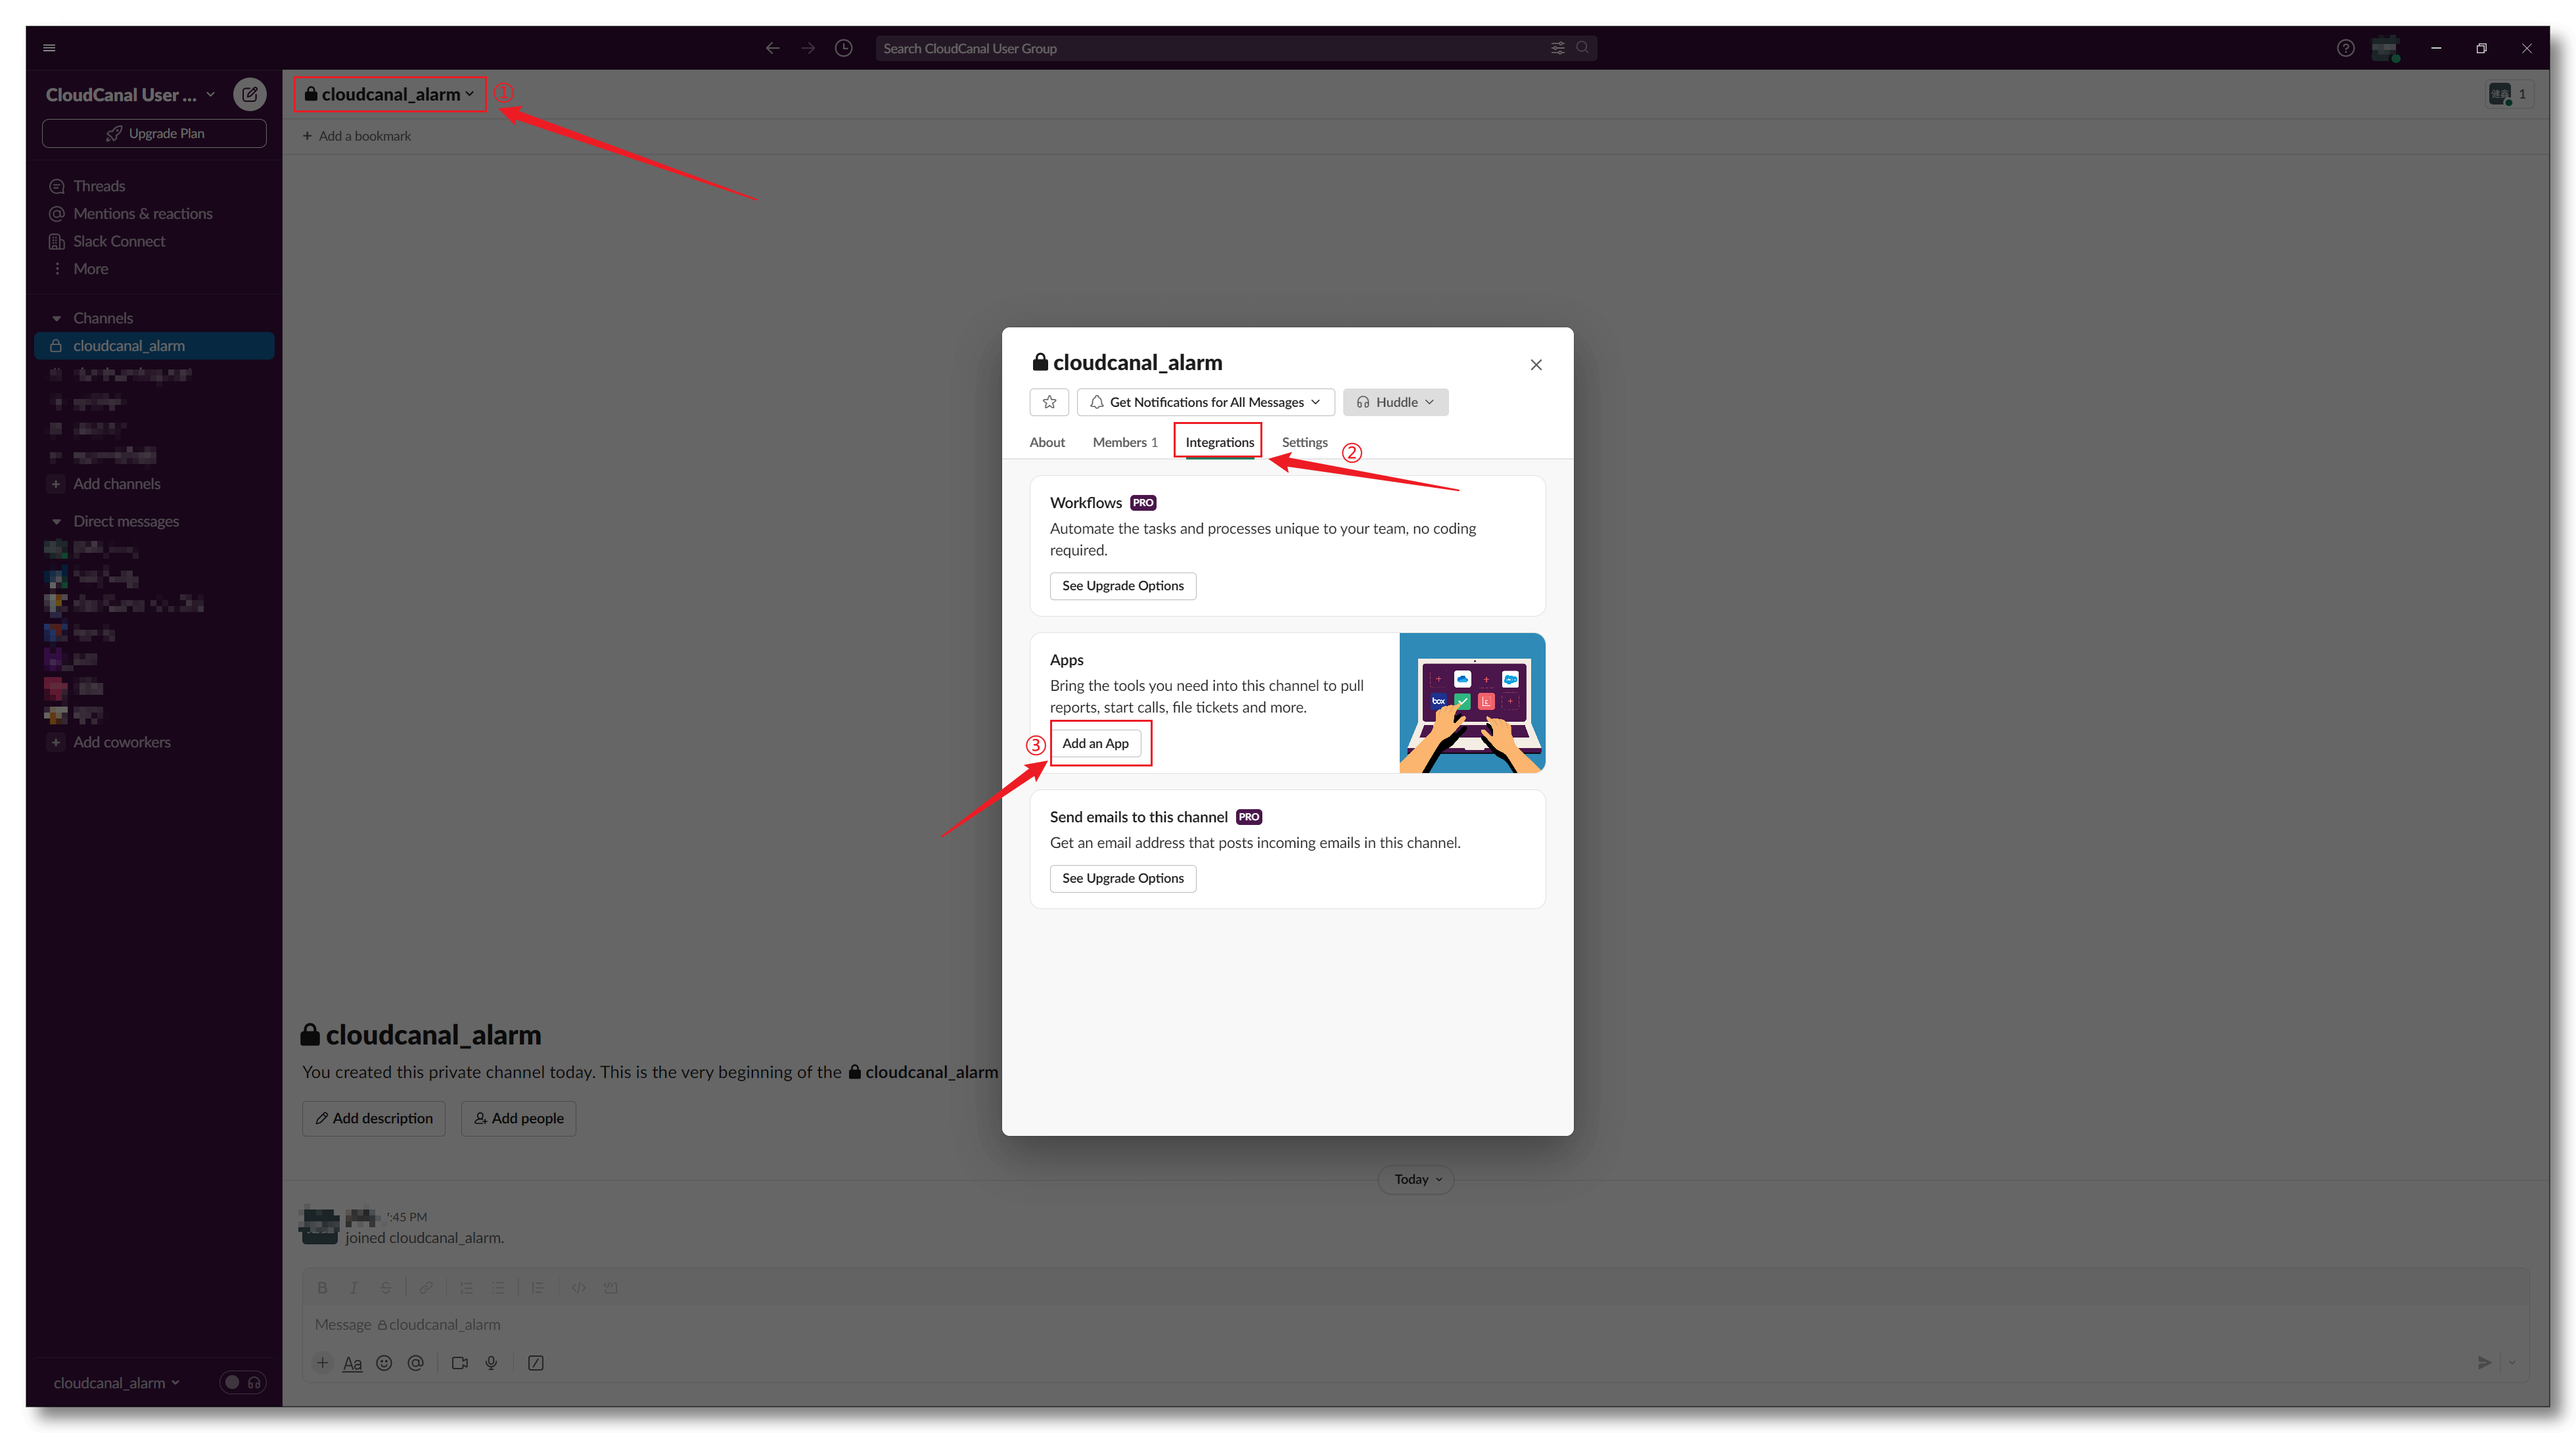Click the Search CloudCanal User Group field

pyautogui.click(x=1200, y=48)
